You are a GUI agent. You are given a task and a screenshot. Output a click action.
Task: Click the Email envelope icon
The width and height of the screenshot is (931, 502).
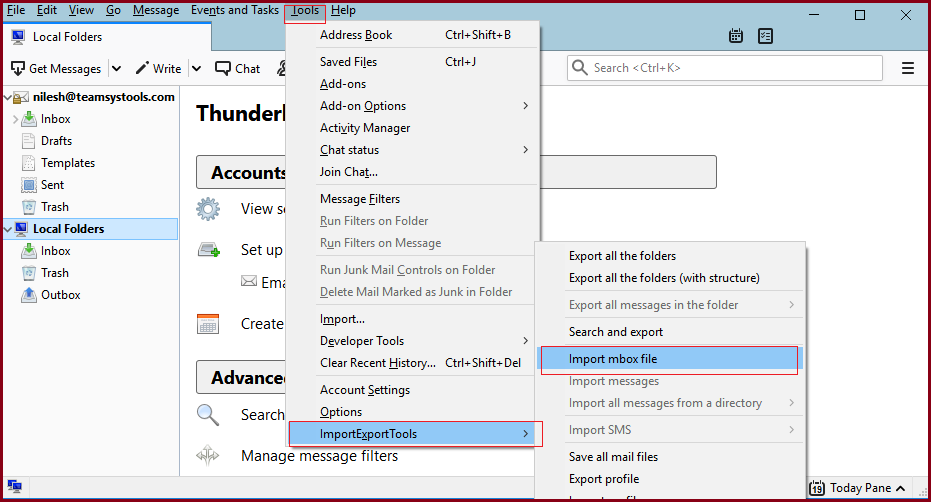click(249, 281)
